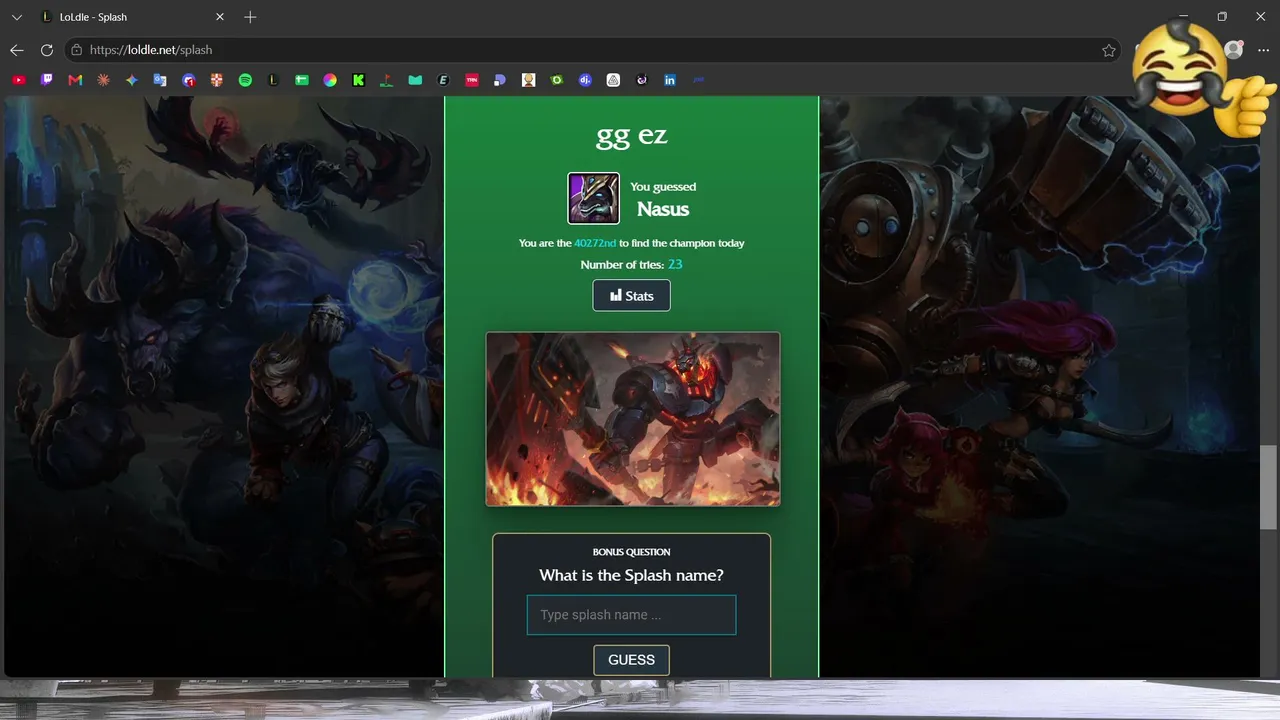Open the LoLdle bookmark icon
This screenshot has height=720, width=1280.
(273, 80)
